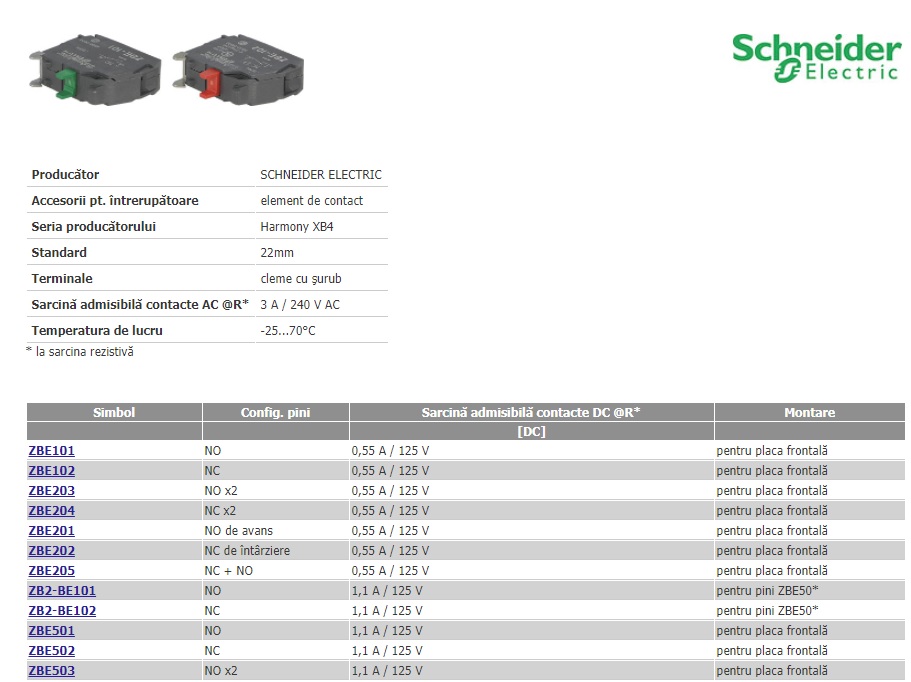Select the 'element de contact' value
This screenshot has width=911, height=682.
tap(311, 201)
